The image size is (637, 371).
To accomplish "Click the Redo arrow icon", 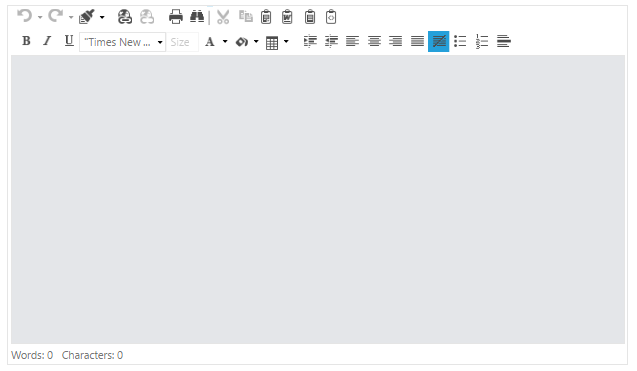I will [x=56, y=16].
